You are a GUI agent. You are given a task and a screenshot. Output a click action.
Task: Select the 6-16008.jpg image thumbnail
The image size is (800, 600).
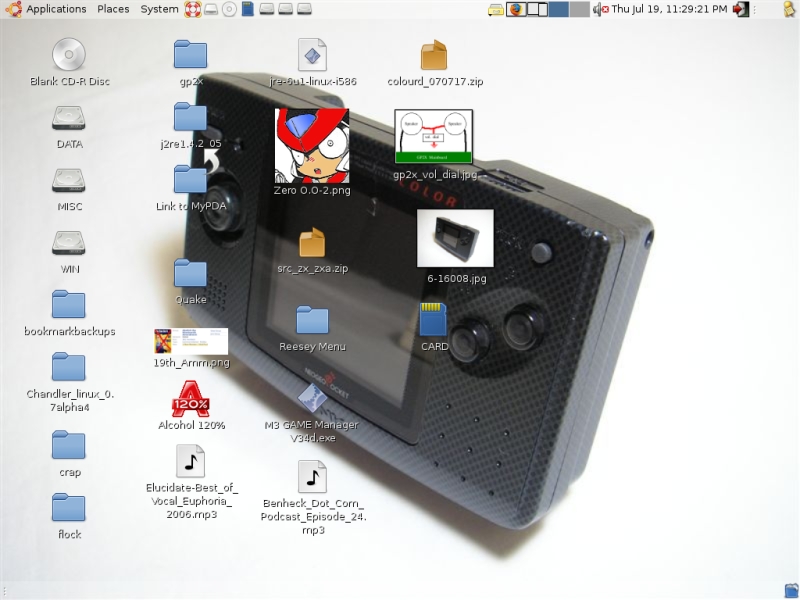click(x=455, y=238)
